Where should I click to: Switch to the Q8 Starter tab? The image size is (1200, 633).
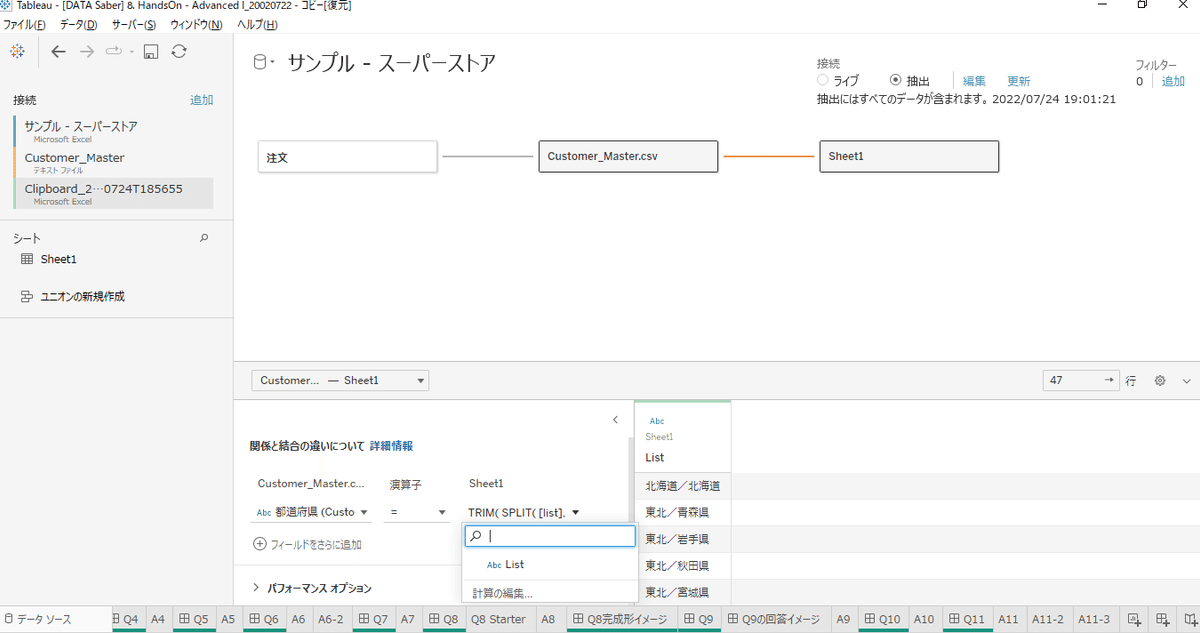[497, 619]
